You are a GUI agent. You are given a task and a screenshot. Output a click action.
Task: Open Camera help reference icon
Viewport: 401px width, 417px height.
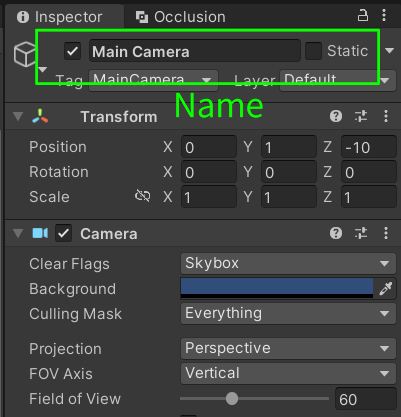click(x=336, y=233)
